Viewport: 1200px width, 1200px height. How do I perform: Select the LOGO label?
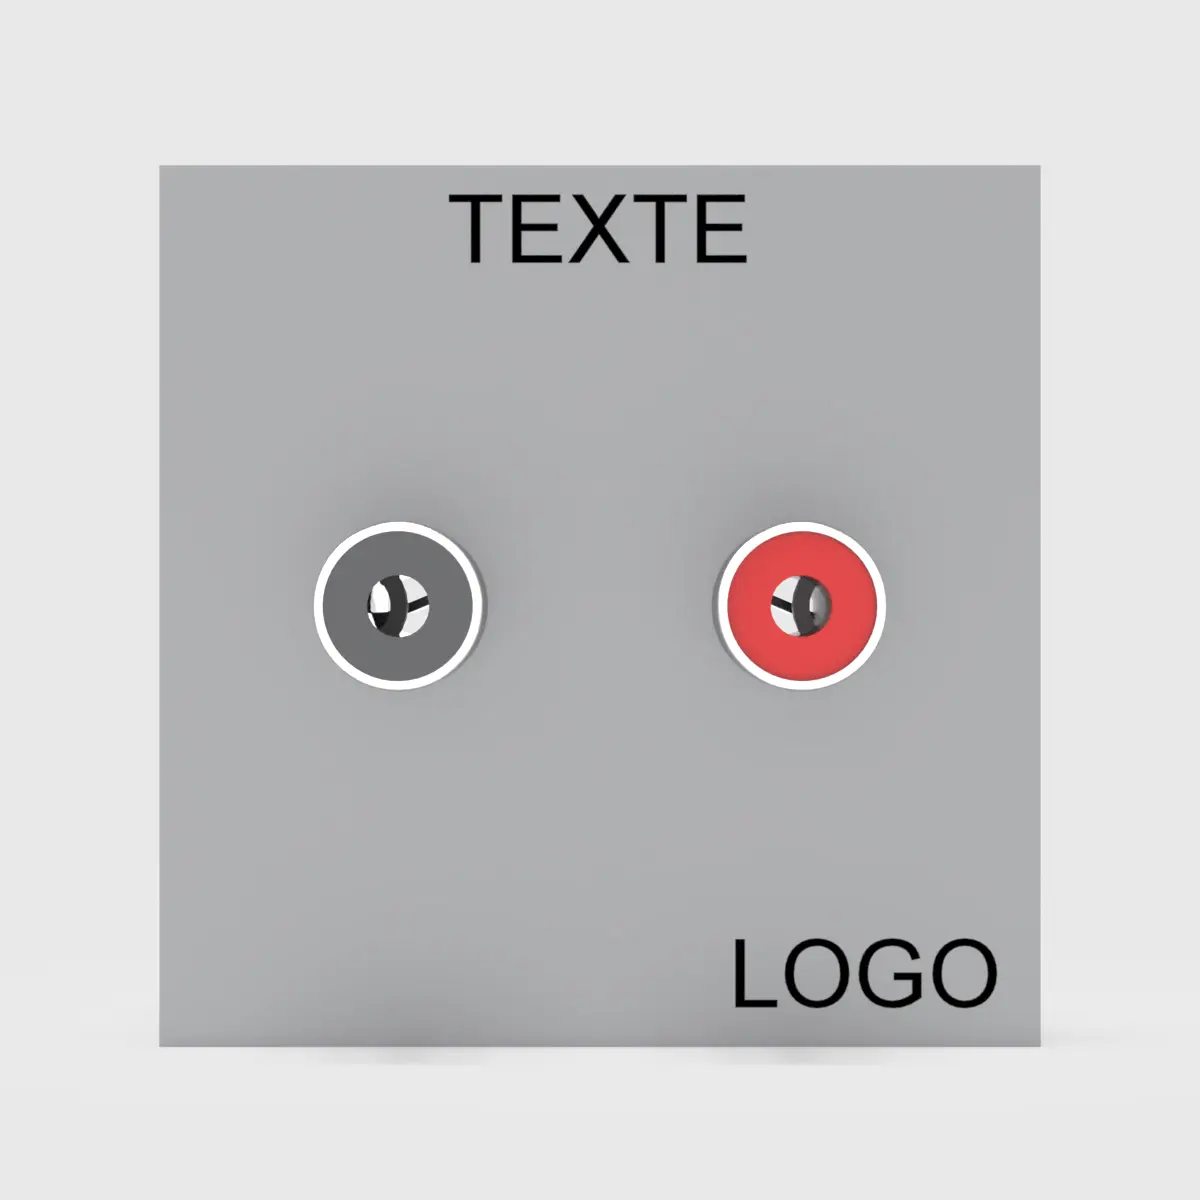(865, 974)
